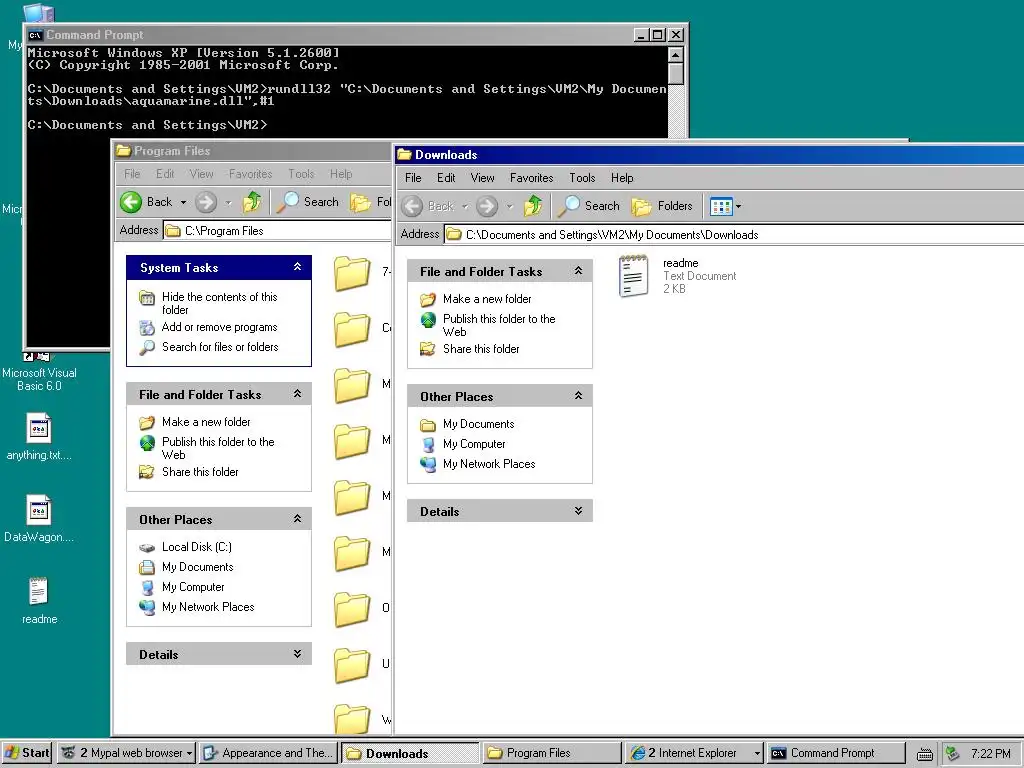Open My Documents in Program Files Other Places
This screenshot has width=1024, height=768.
pos(197,567)
